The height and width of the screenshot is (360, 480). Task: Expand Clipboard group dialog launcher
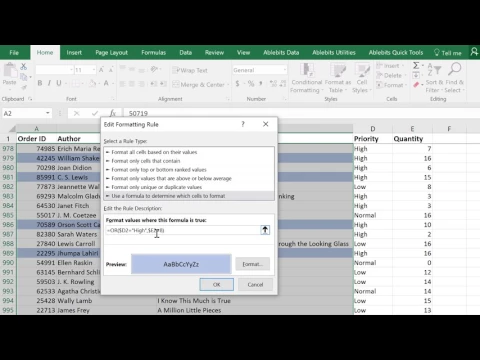click(x=30, y=99)
